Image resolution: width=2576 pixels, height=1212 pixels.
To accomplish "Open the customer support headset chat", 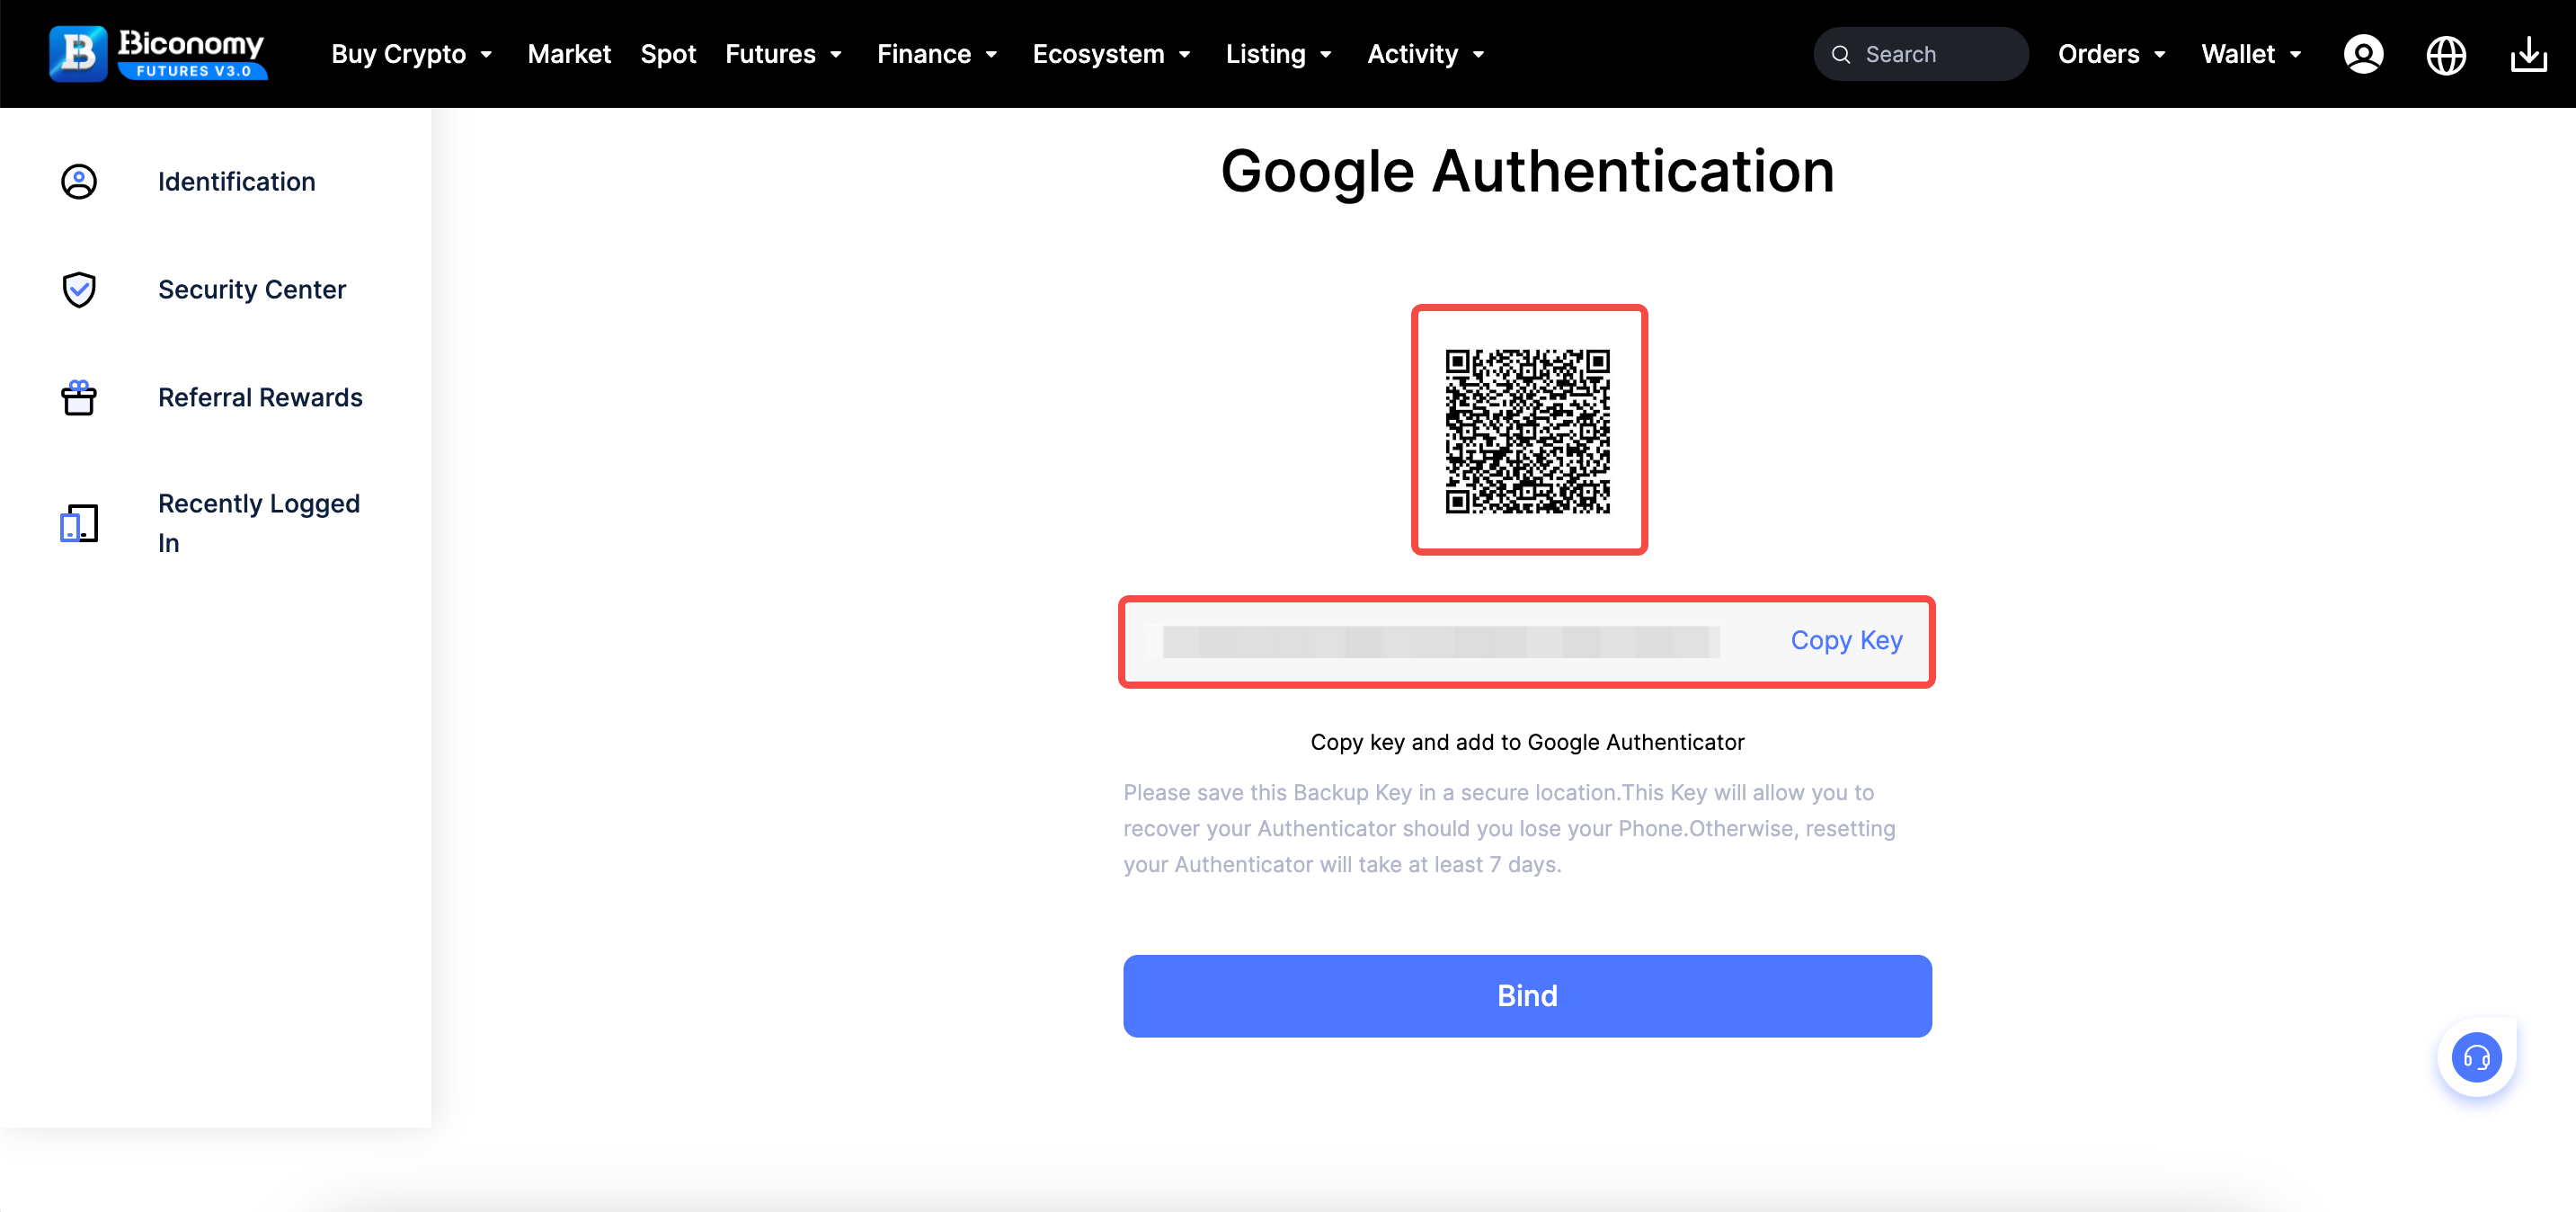I will point(2476,1057).
